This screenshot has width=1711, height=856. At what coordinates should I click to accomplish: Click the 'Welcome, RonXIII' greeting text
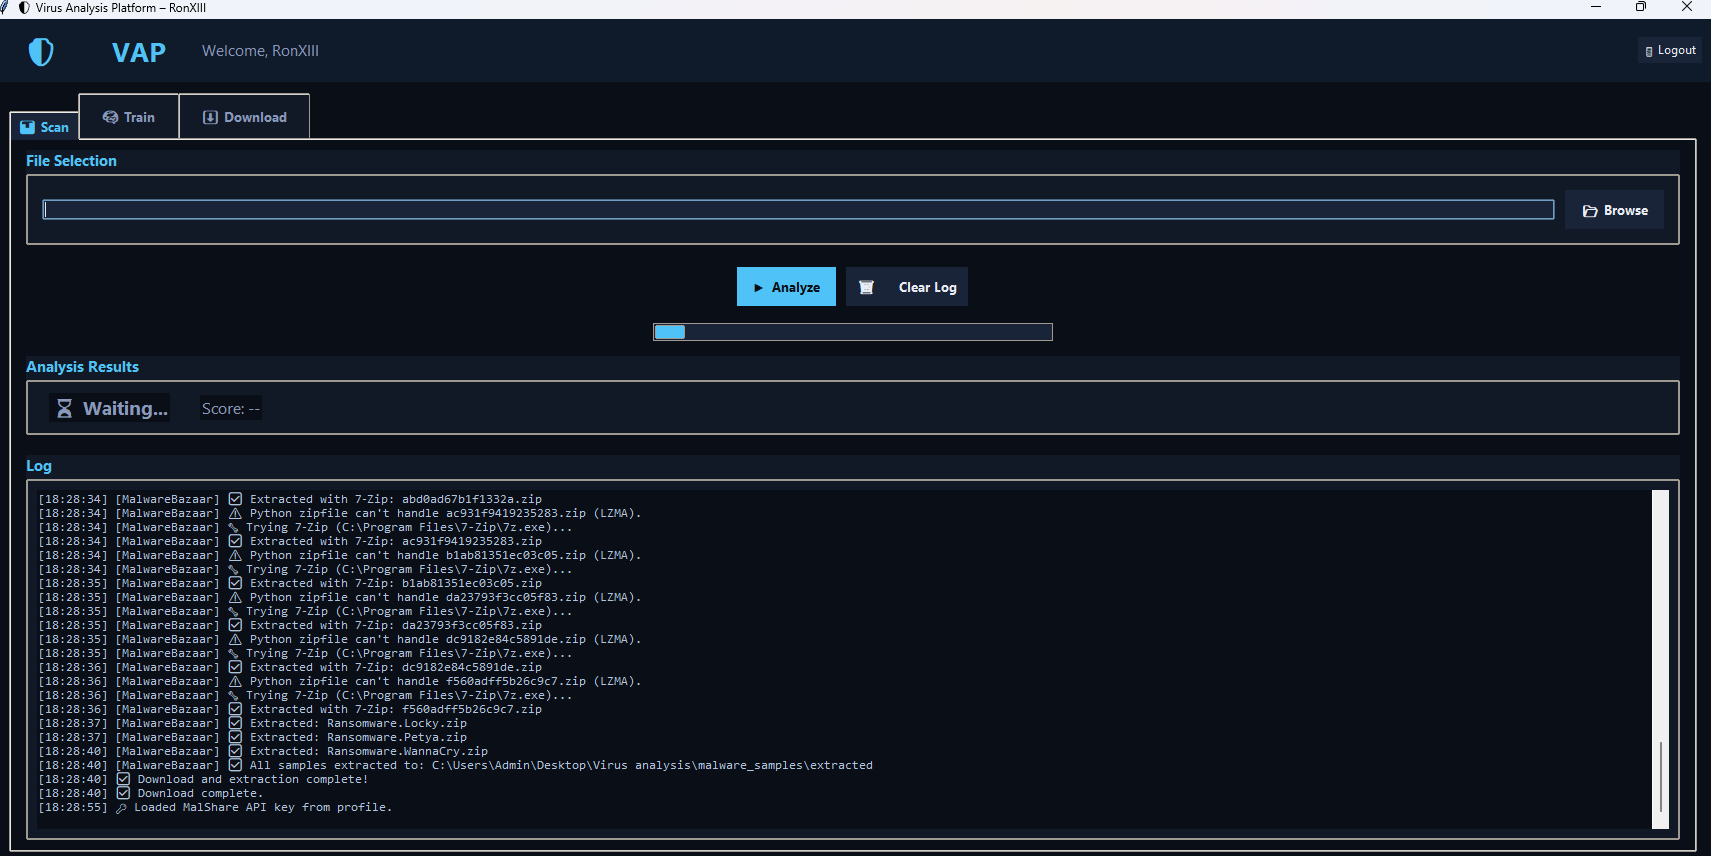coord(260,51)
